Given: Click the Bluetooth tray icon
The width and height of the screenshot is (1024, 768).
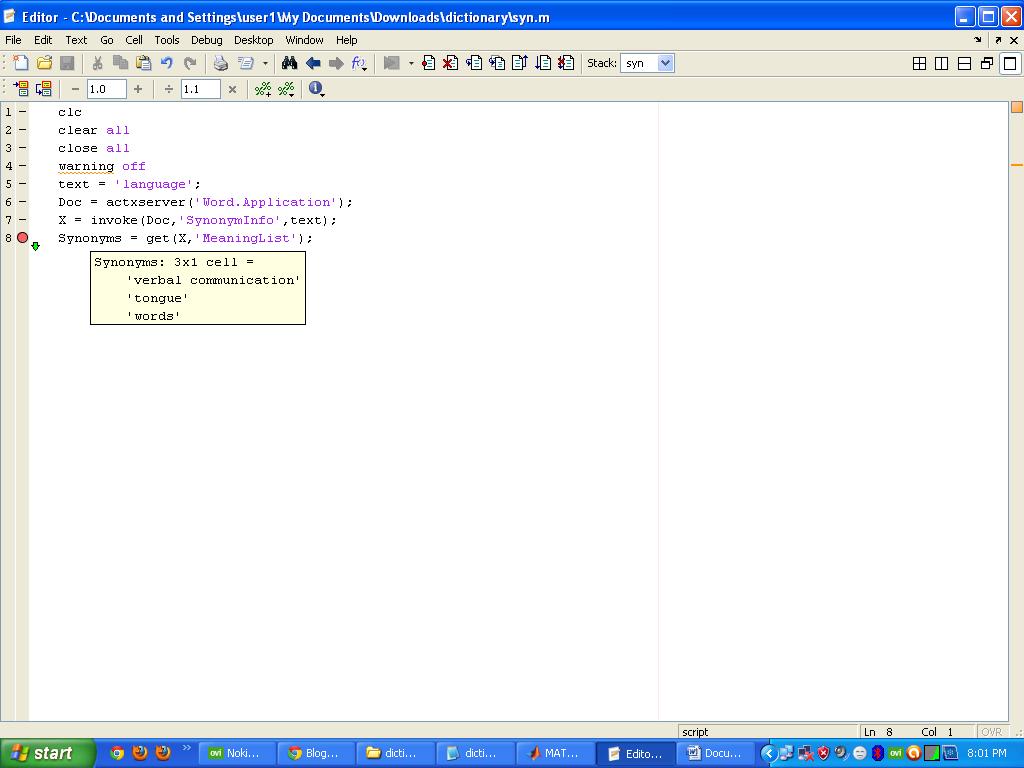Looking at the screenshot, I should (878, 753).
